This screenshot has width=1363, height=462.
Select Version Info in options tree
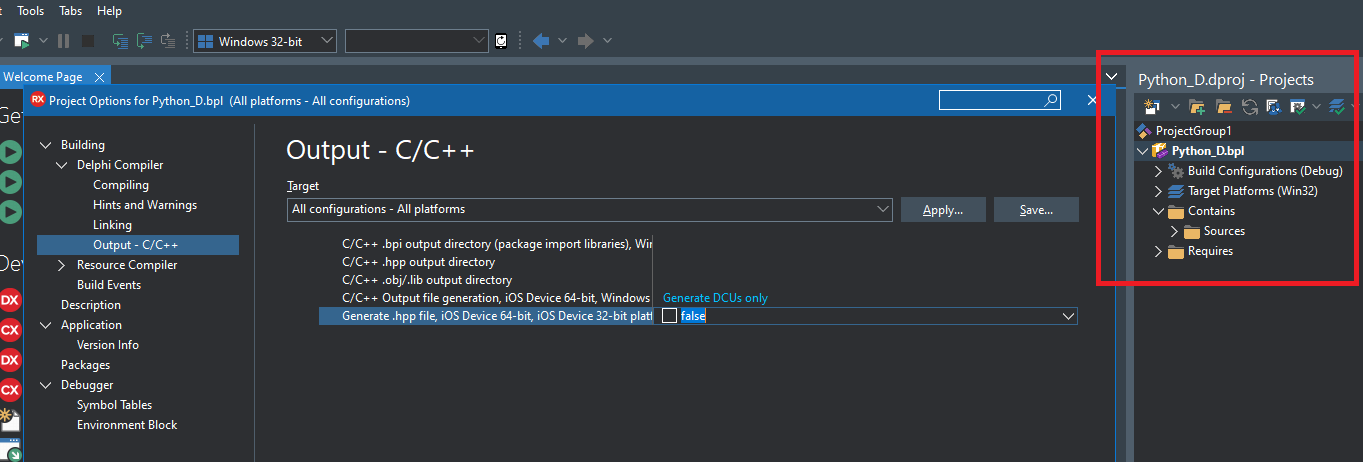tap(108, 345)
